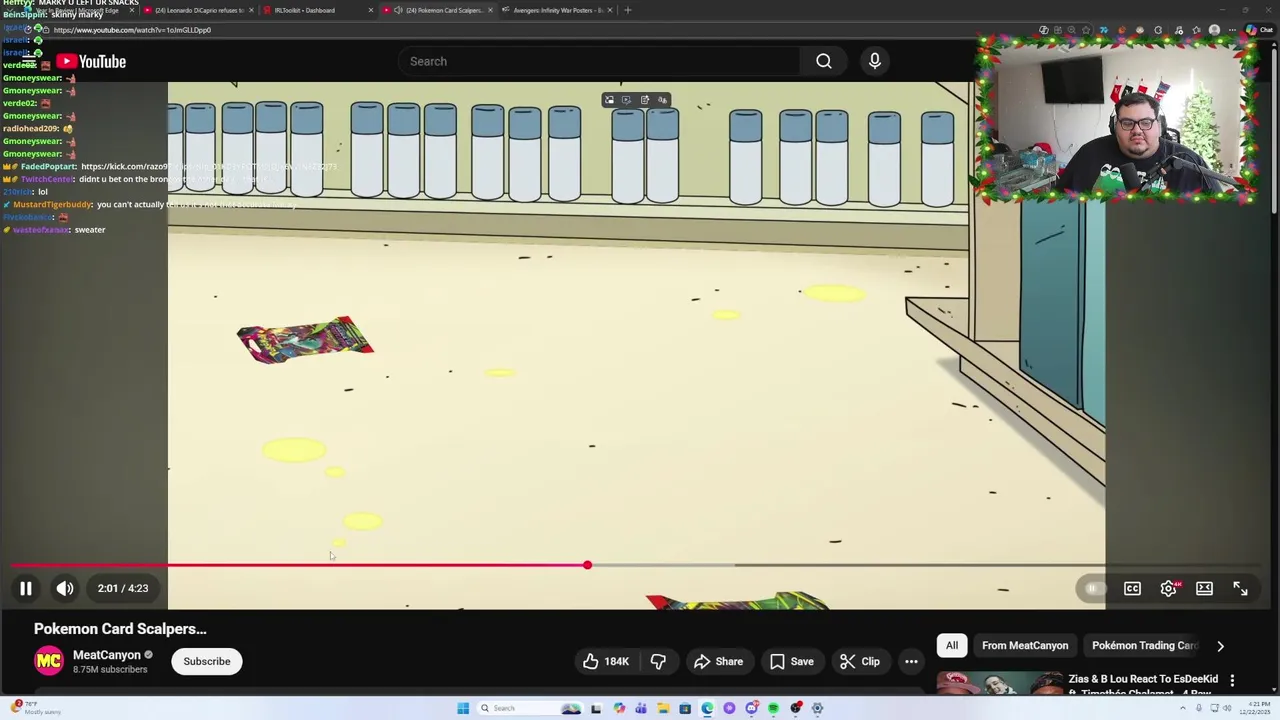Click the AI summarize note overlay icon
Viewport: 1280px width, 720px height.
(x=645, y=100)
